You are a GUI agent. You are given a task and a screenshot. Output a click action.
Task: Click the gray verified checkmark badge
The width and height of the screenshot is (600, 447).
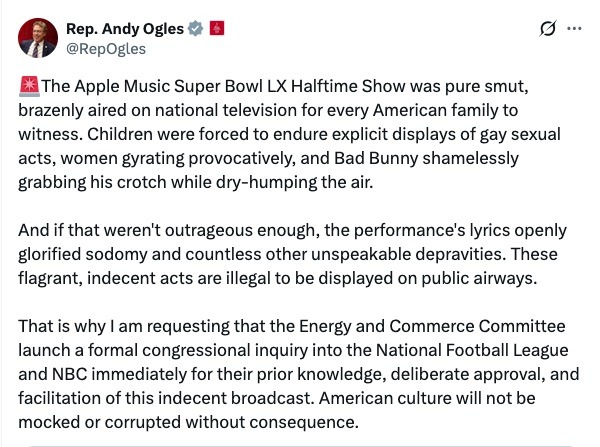(196, 27)
